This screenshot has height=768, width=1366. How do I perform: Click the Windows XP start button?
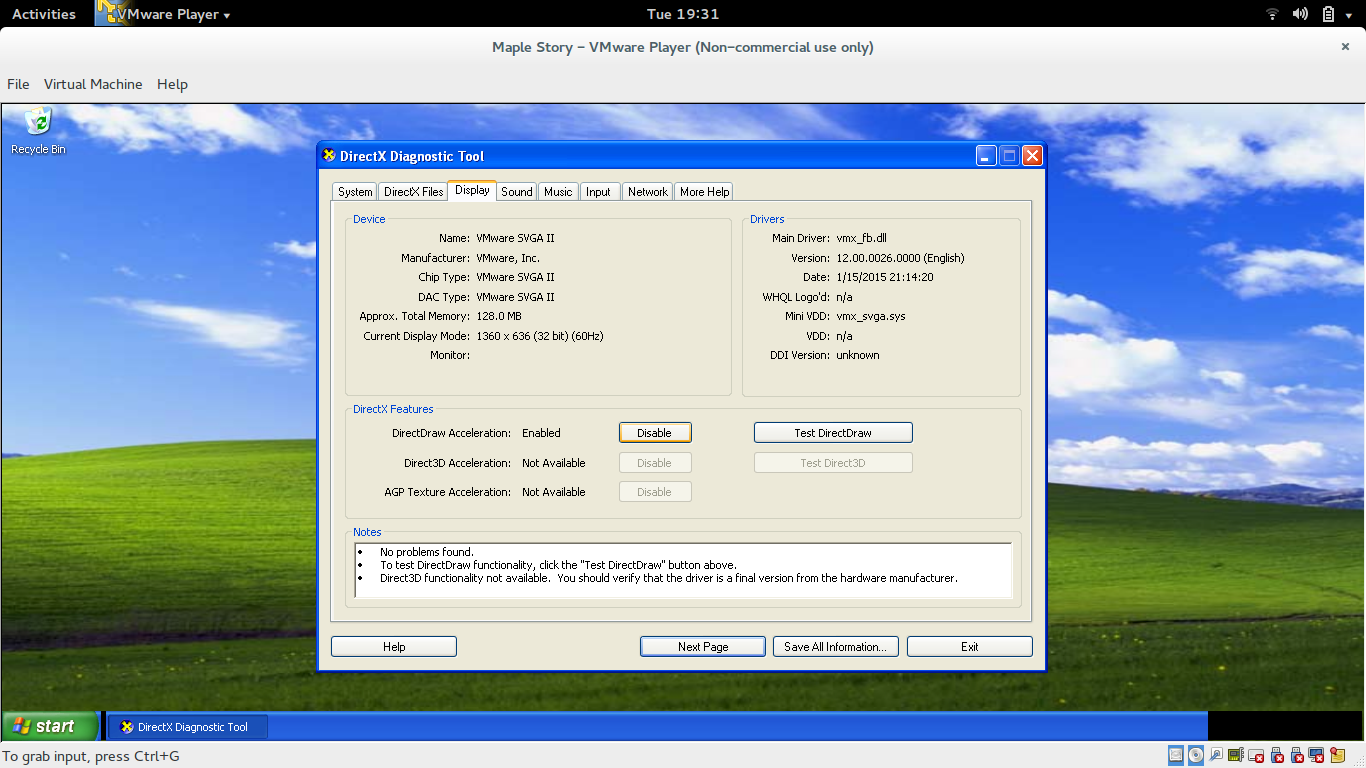(50, 726)
